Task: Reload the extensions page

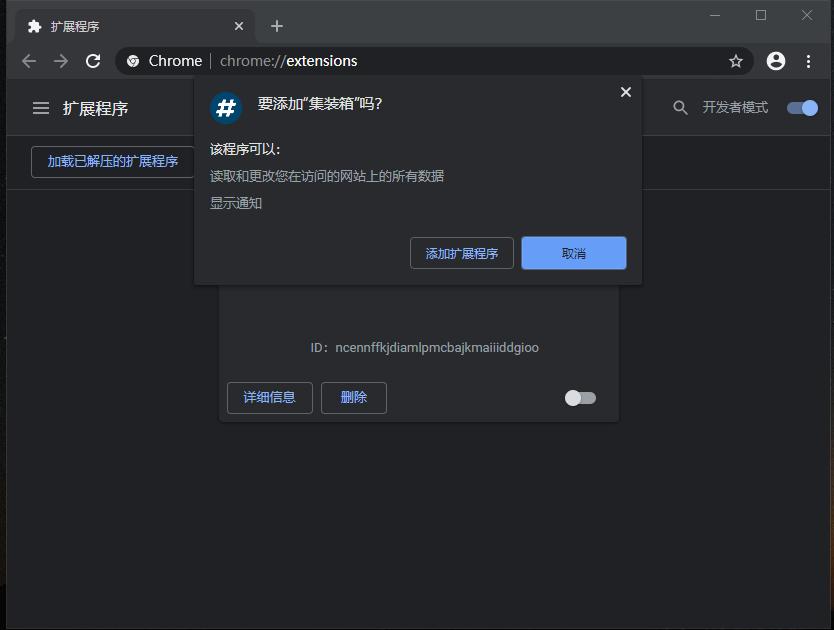Action: pyautogui.click(x=93, y=61)
